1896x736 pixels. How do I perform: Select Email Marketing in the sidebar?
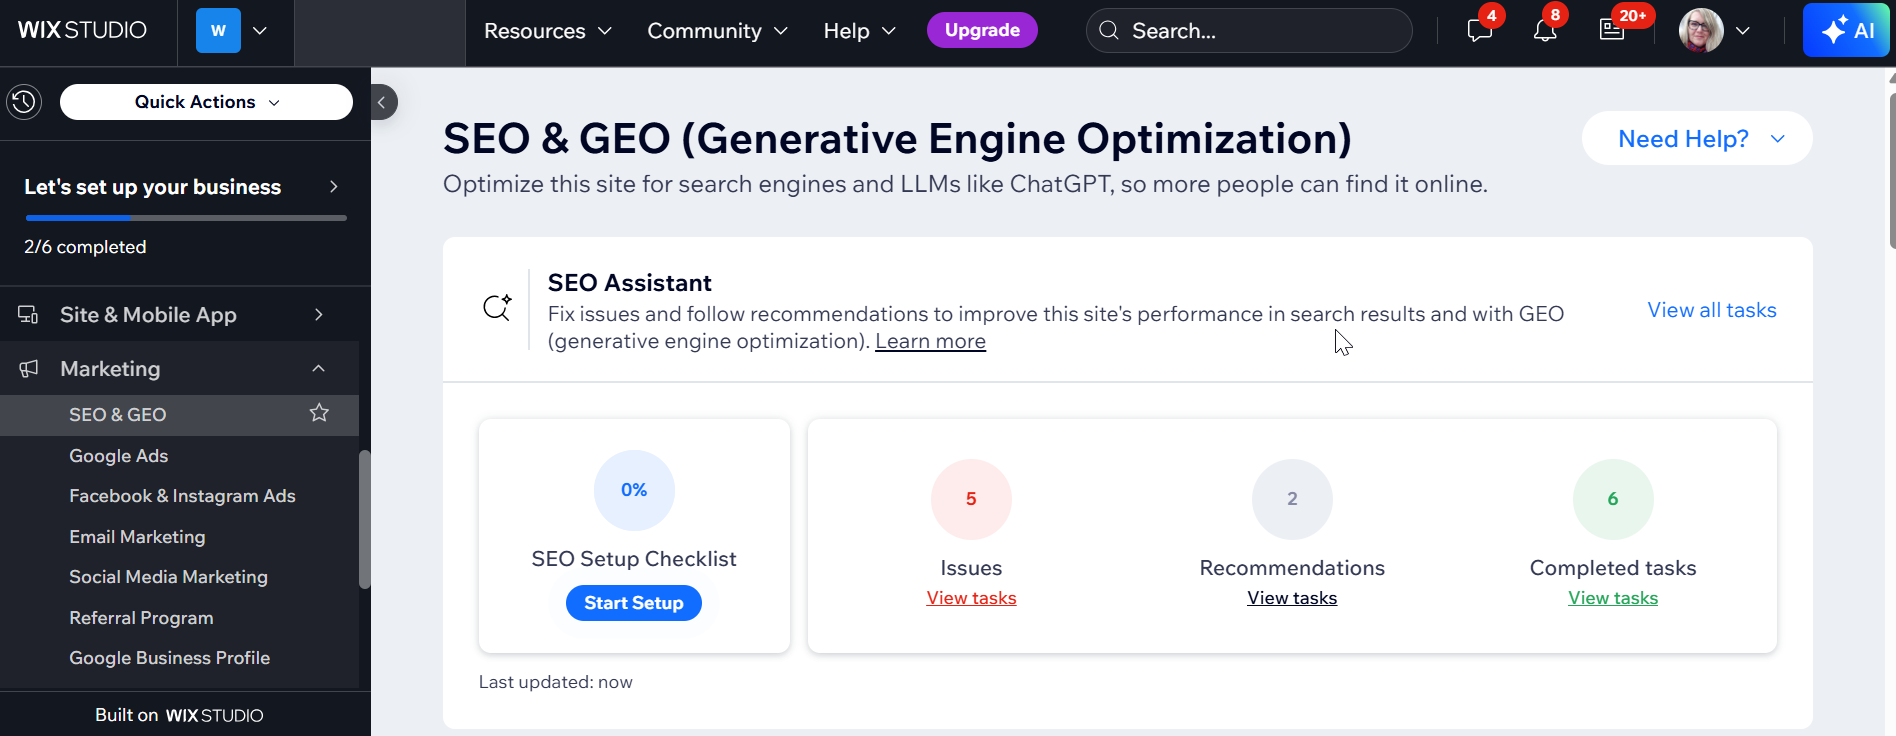pos(137,536)
